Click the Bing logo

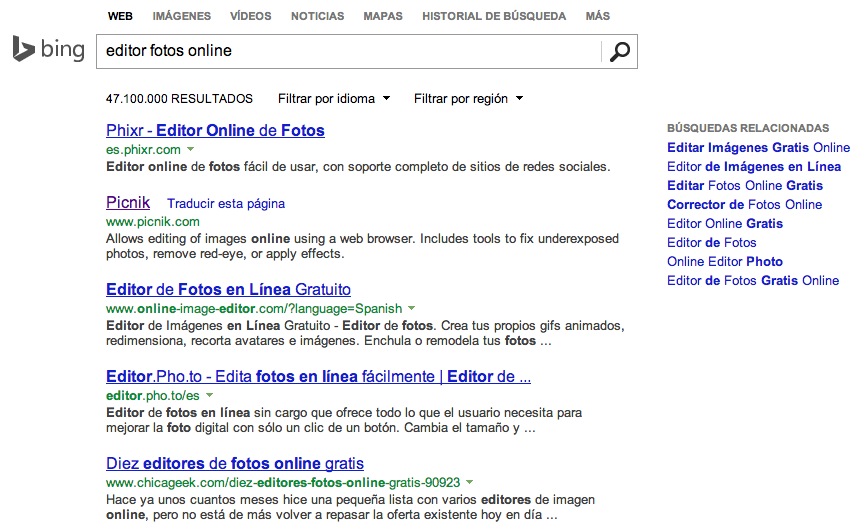click(48, 49)
